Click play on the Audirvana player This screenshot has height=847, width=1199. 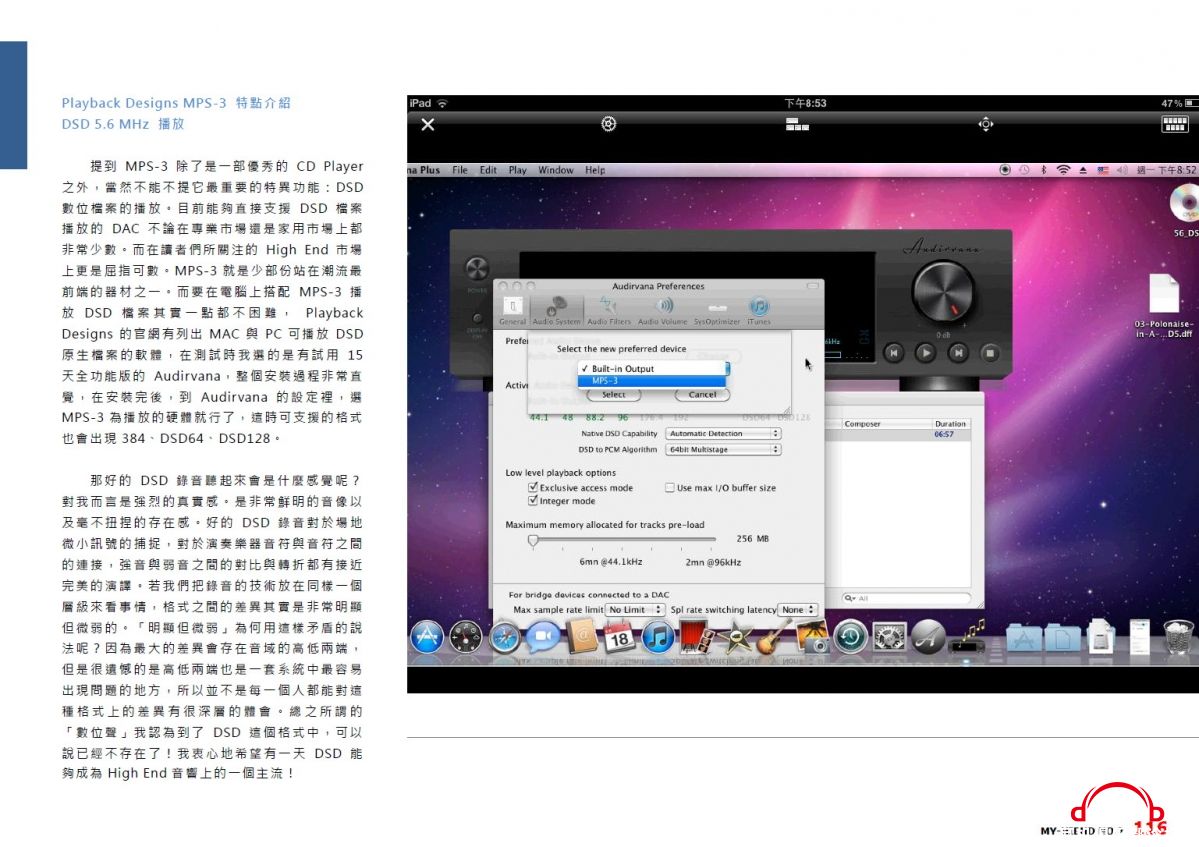[925, 352]
